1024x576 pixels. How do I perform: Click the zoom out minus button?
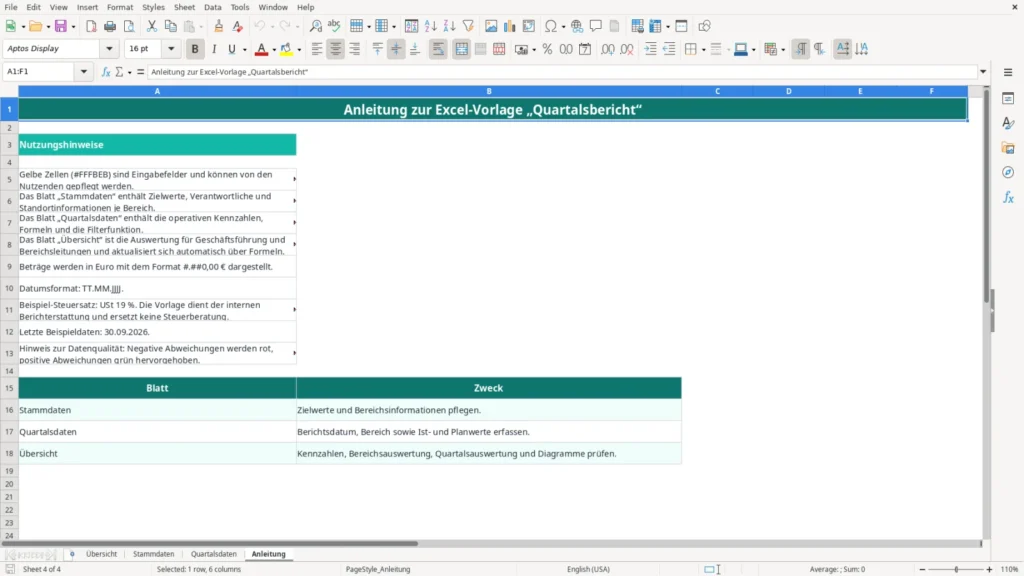pyautogui.click(x=922, y=569)
